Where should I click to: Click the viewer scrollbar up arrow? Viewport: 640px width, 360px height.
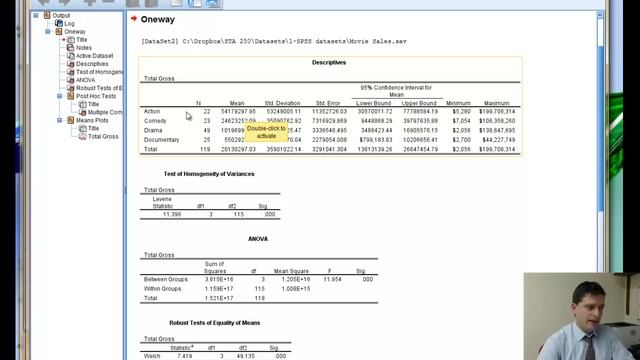(x=600, y=15)
